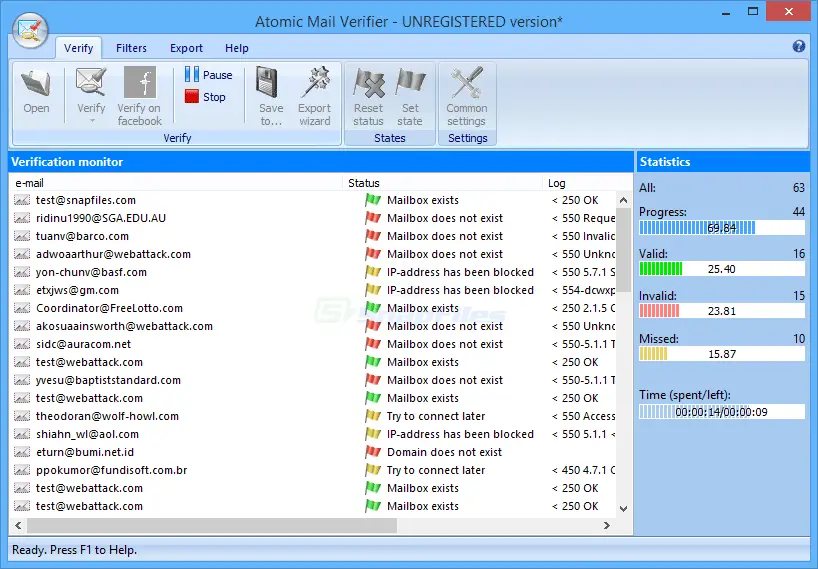
Task: Select adwoaarthur@webattack.com email
Action: 113,254
